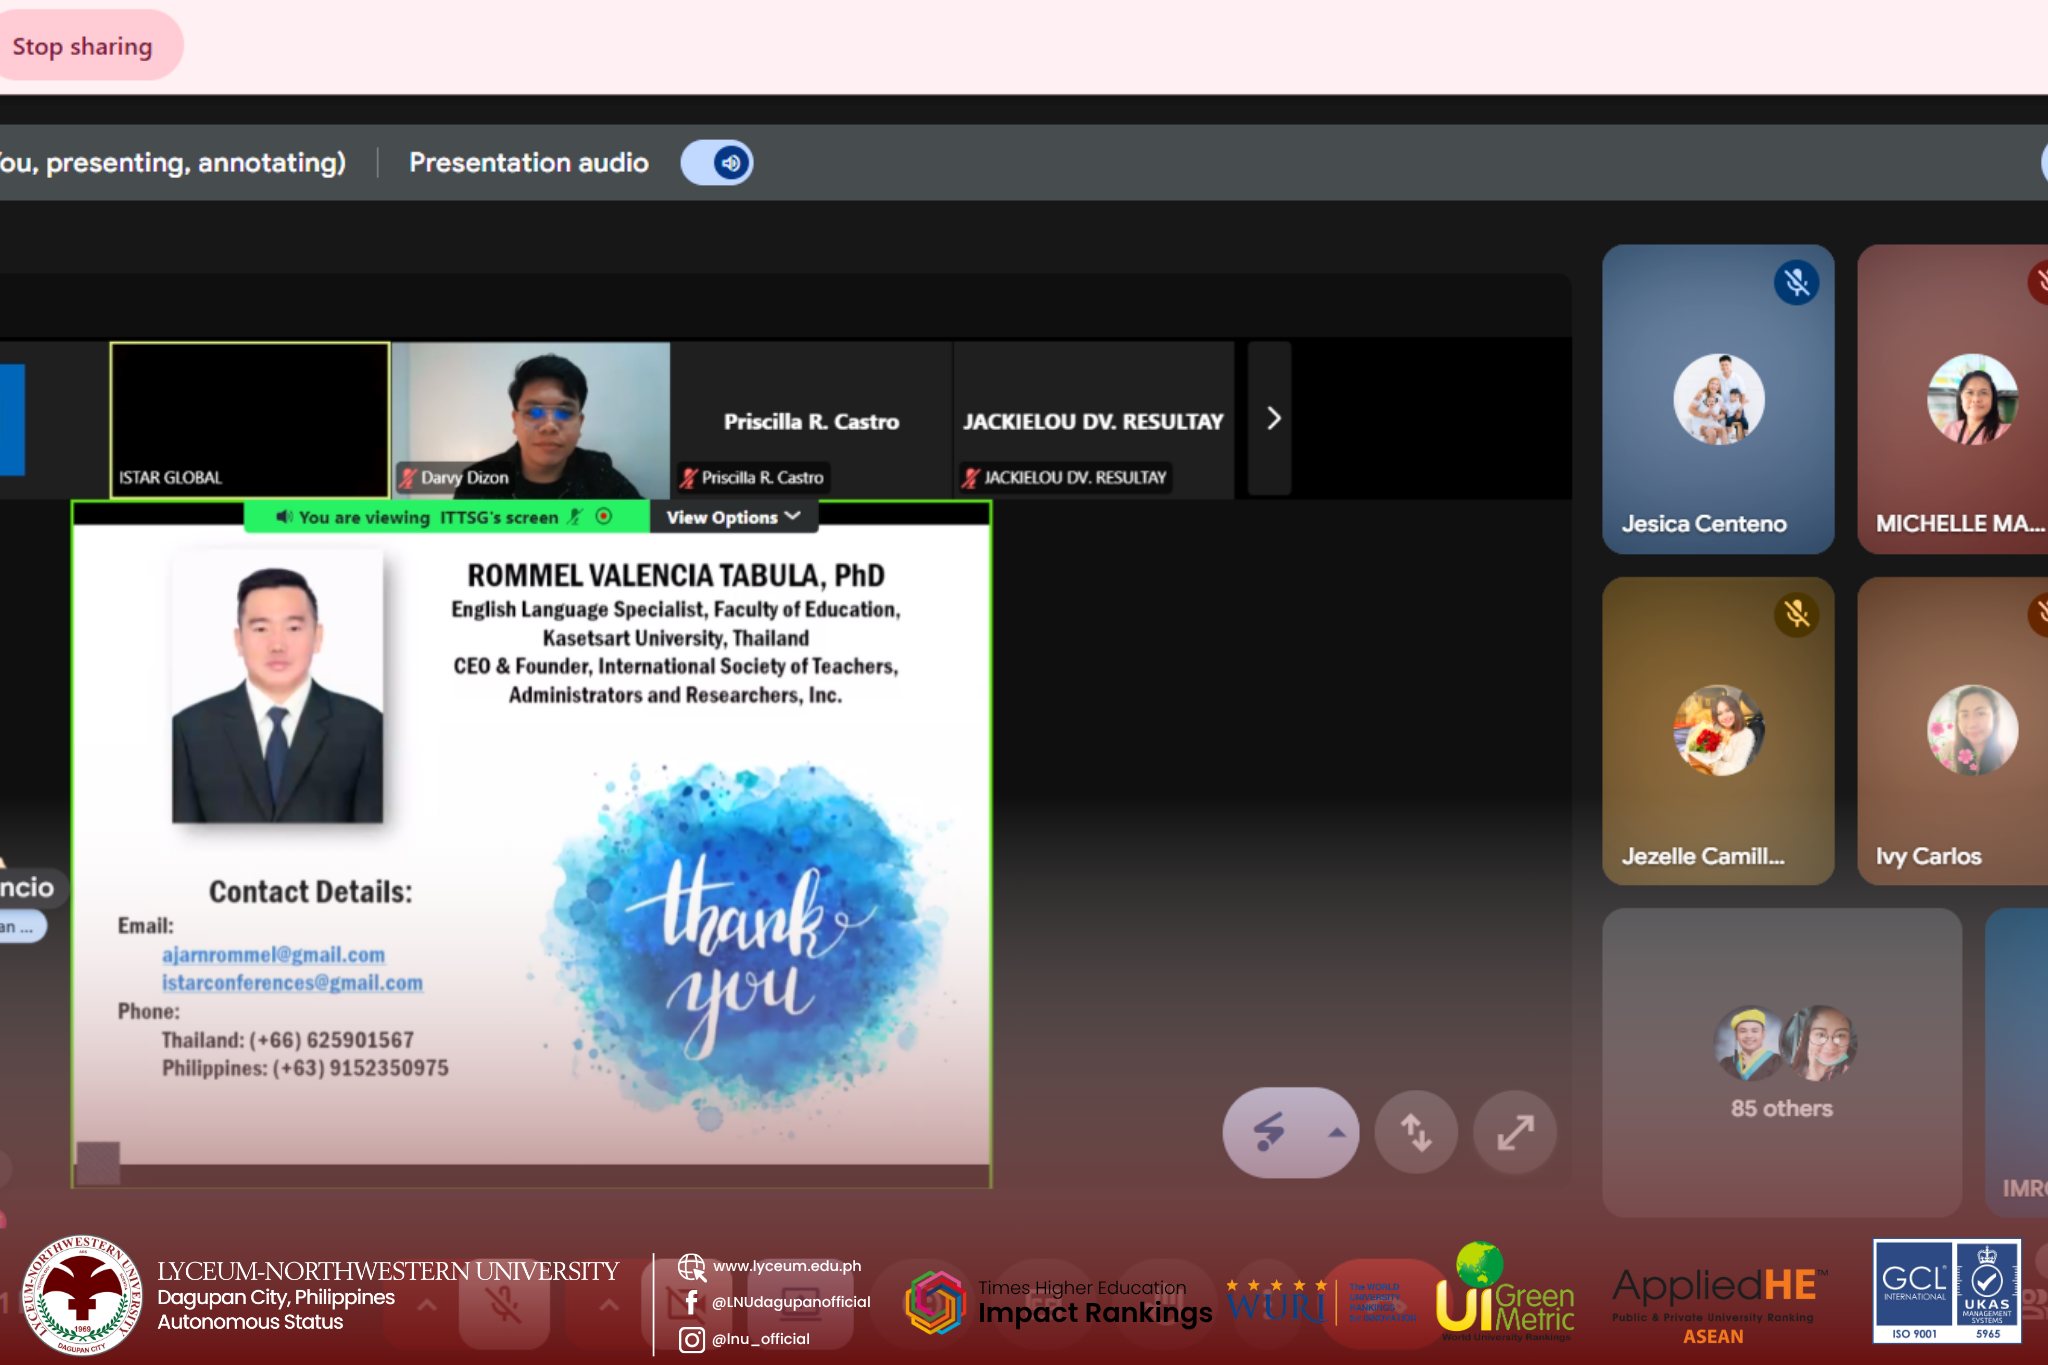Click the swap up-down arrows icon
2048x1365 pixels.
coord(1416,1132)
